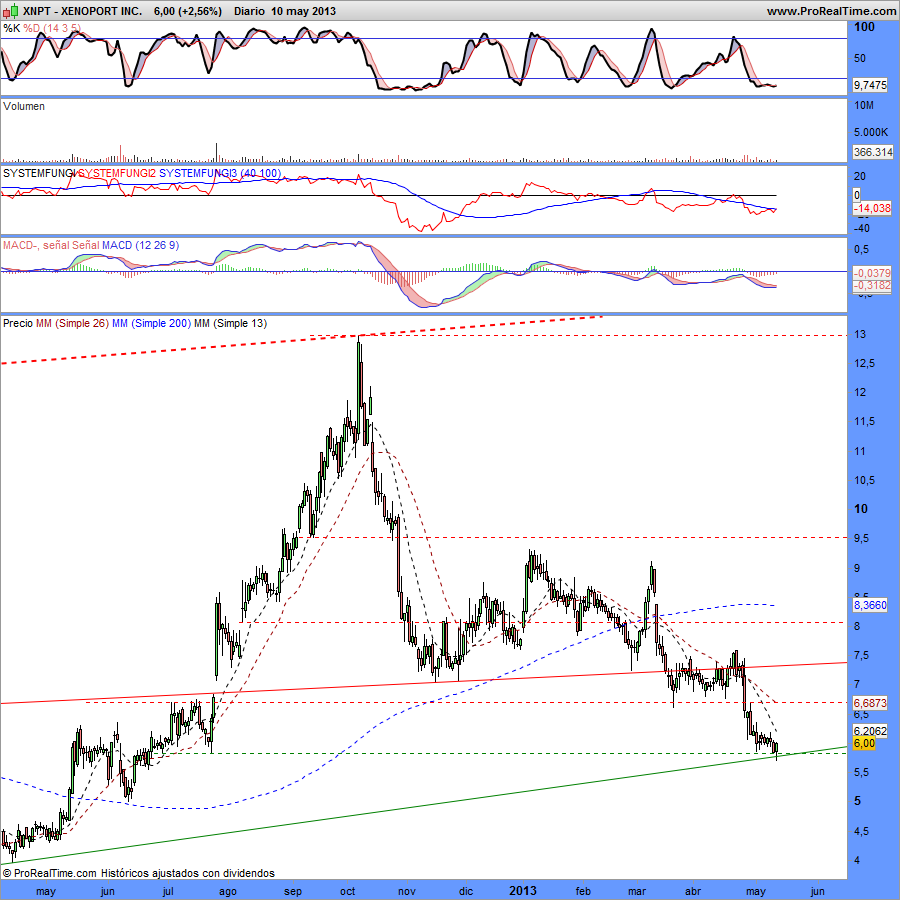The height and width of the screenshot is (900, 900).
Task: Click the '5,5' price axis label
Action: click(862, 773)
